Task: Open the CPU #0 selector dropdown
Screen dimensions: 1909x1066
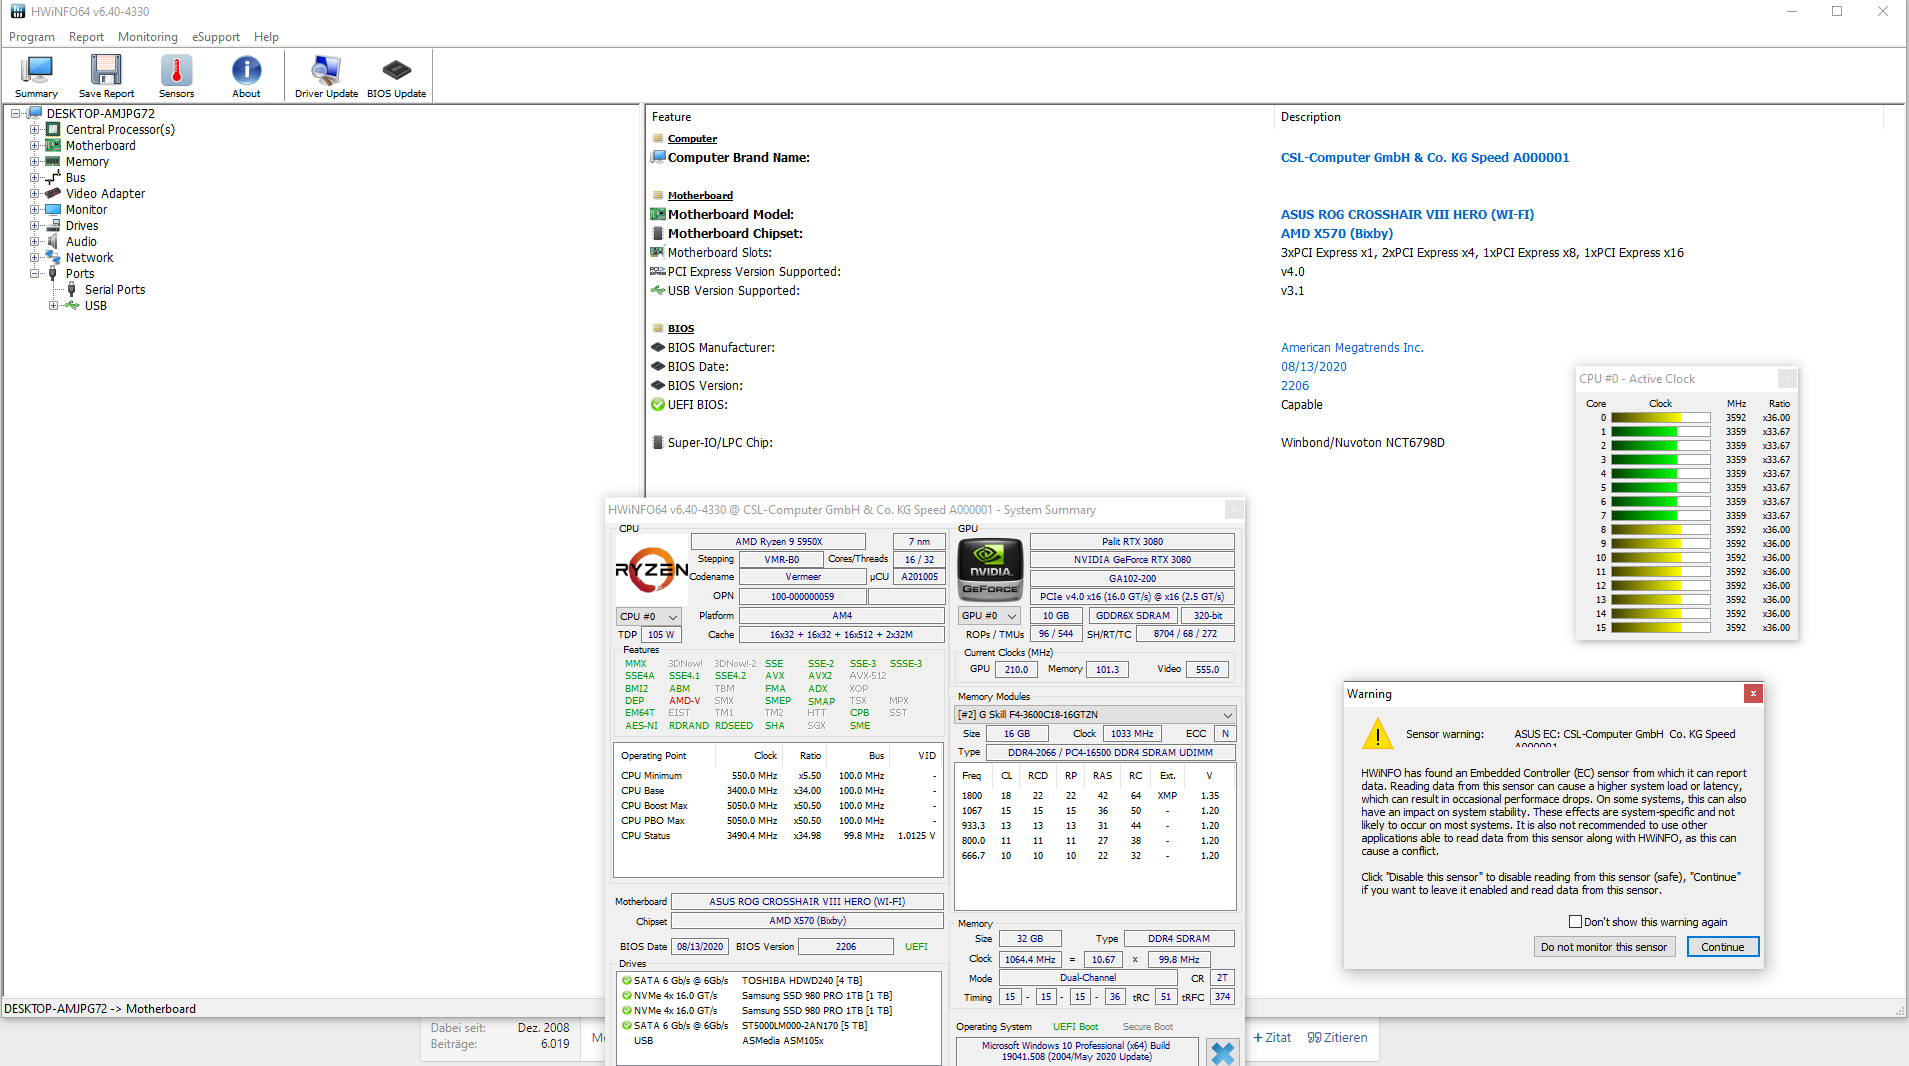Action: point(648,617)
